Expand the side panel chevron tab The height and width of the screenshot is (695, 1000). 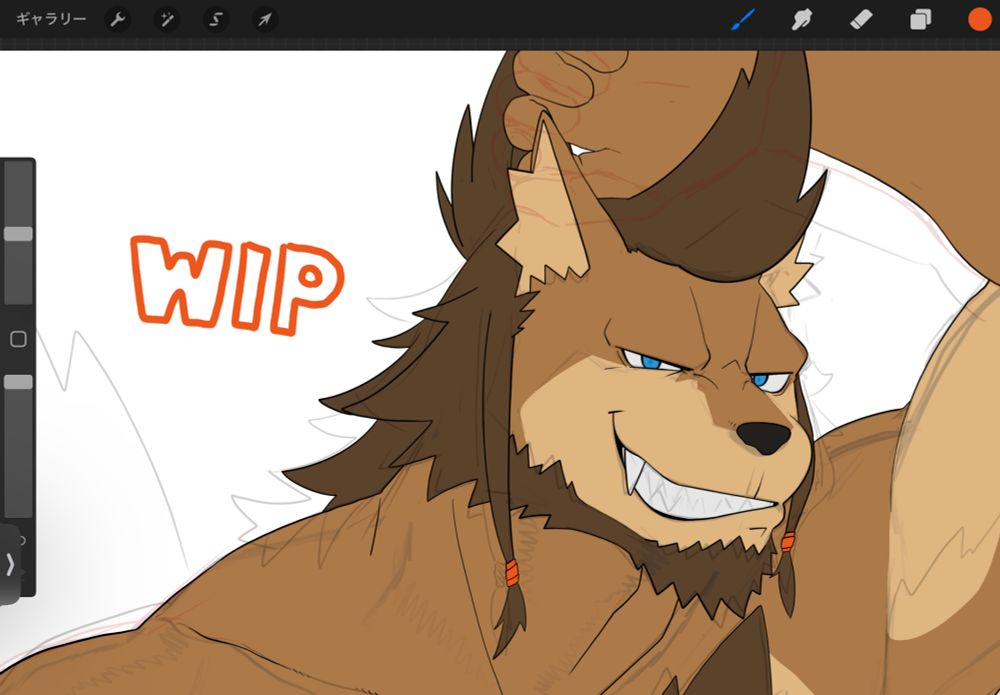(10, 564)
